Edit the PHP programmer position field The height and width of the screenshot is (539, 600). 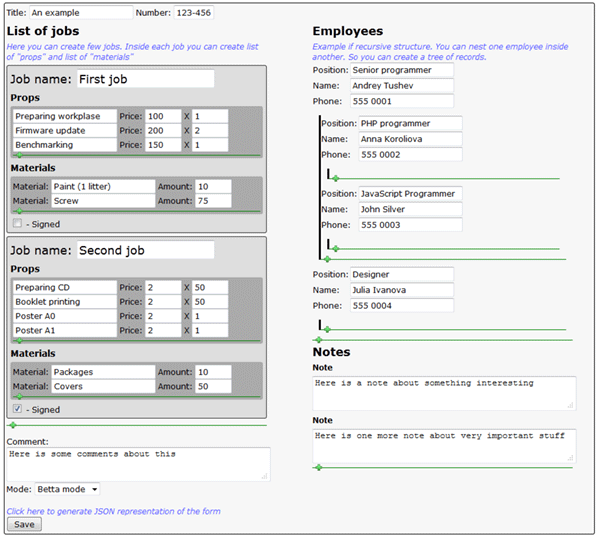point(410,123)
